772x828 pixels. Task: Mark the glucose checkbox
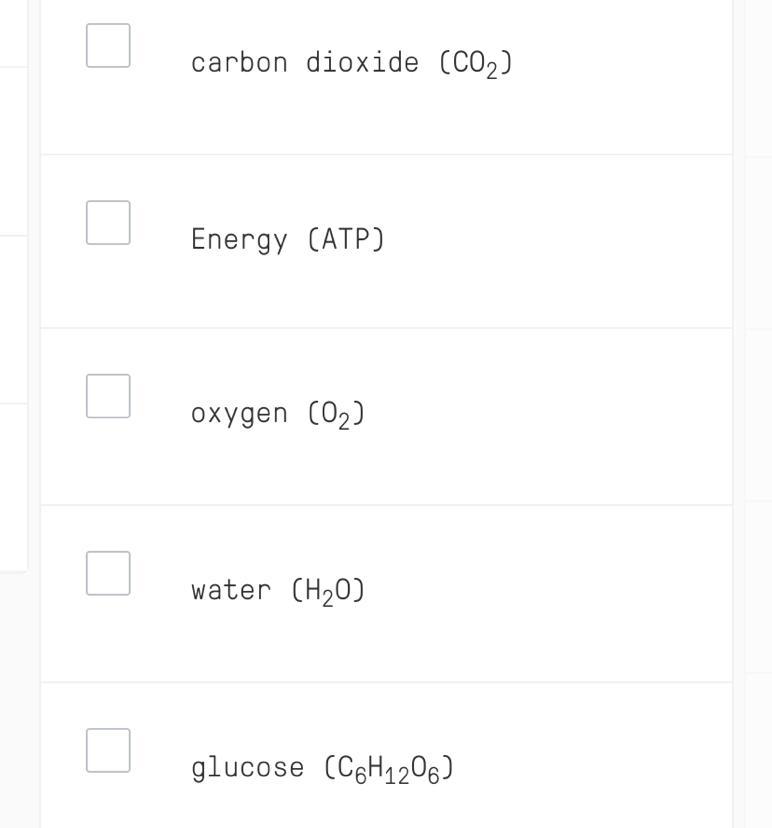pyautogui.click(x=108, y=750)
